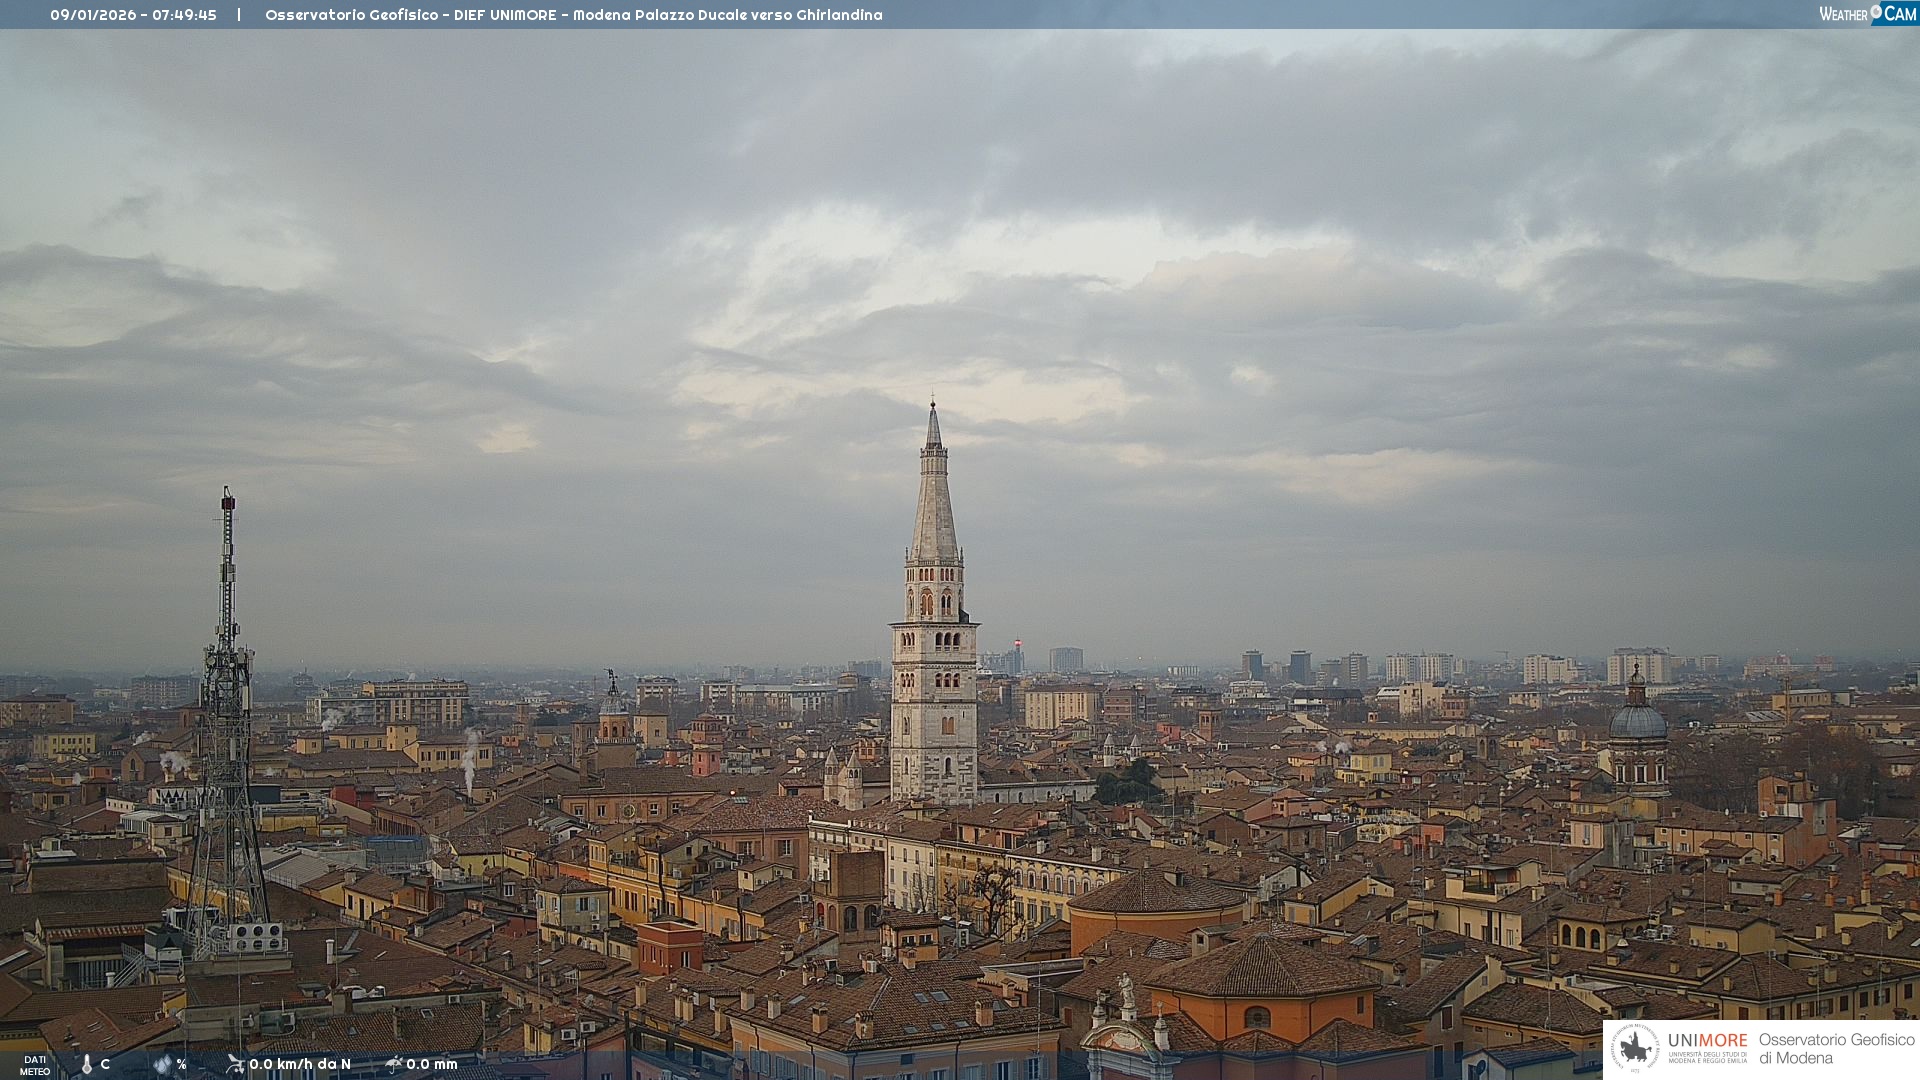Click the temperature C unit label
Viewport: 1920px width, 1080px height.
click(105, 1065)
